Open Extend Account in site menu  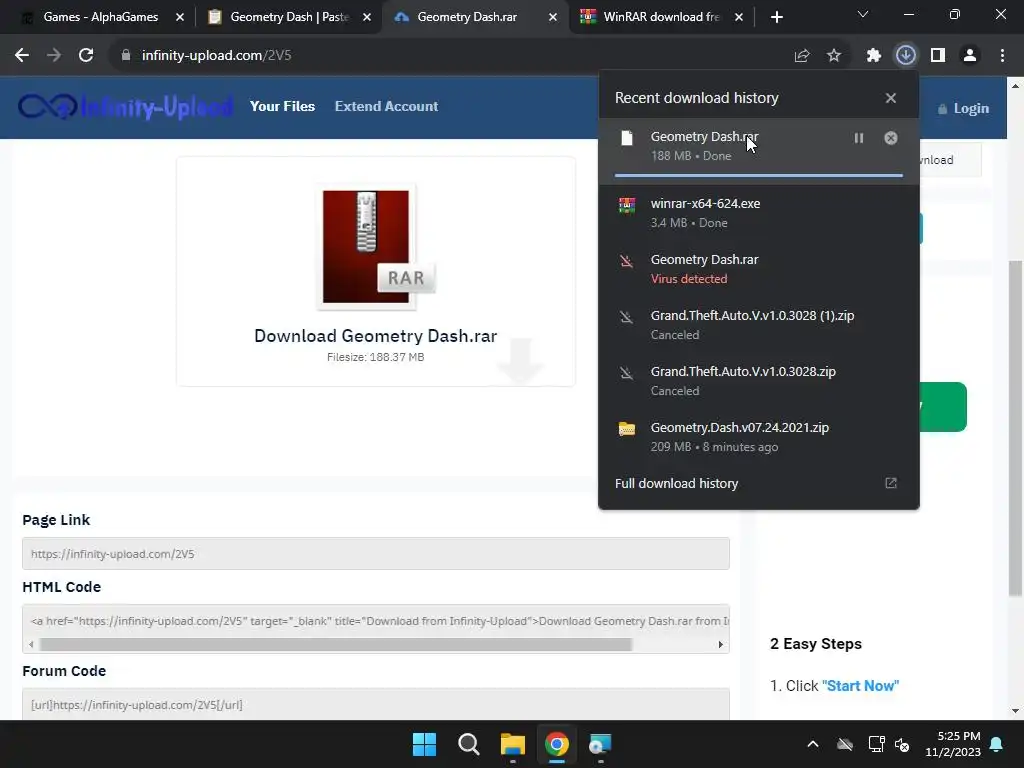(387, 106)
